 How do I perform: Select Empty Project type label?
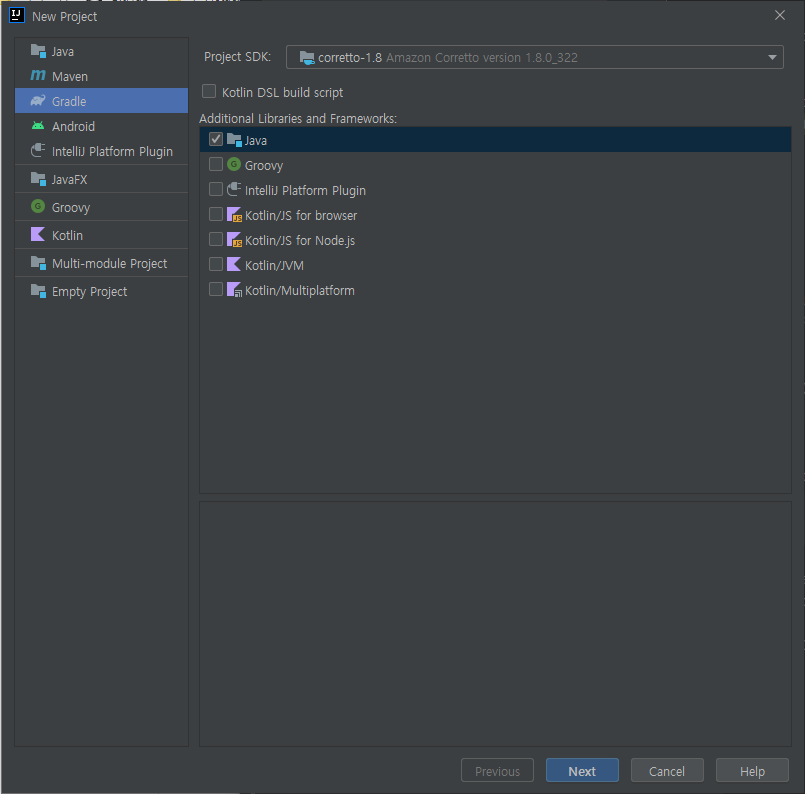click(89, 292)
